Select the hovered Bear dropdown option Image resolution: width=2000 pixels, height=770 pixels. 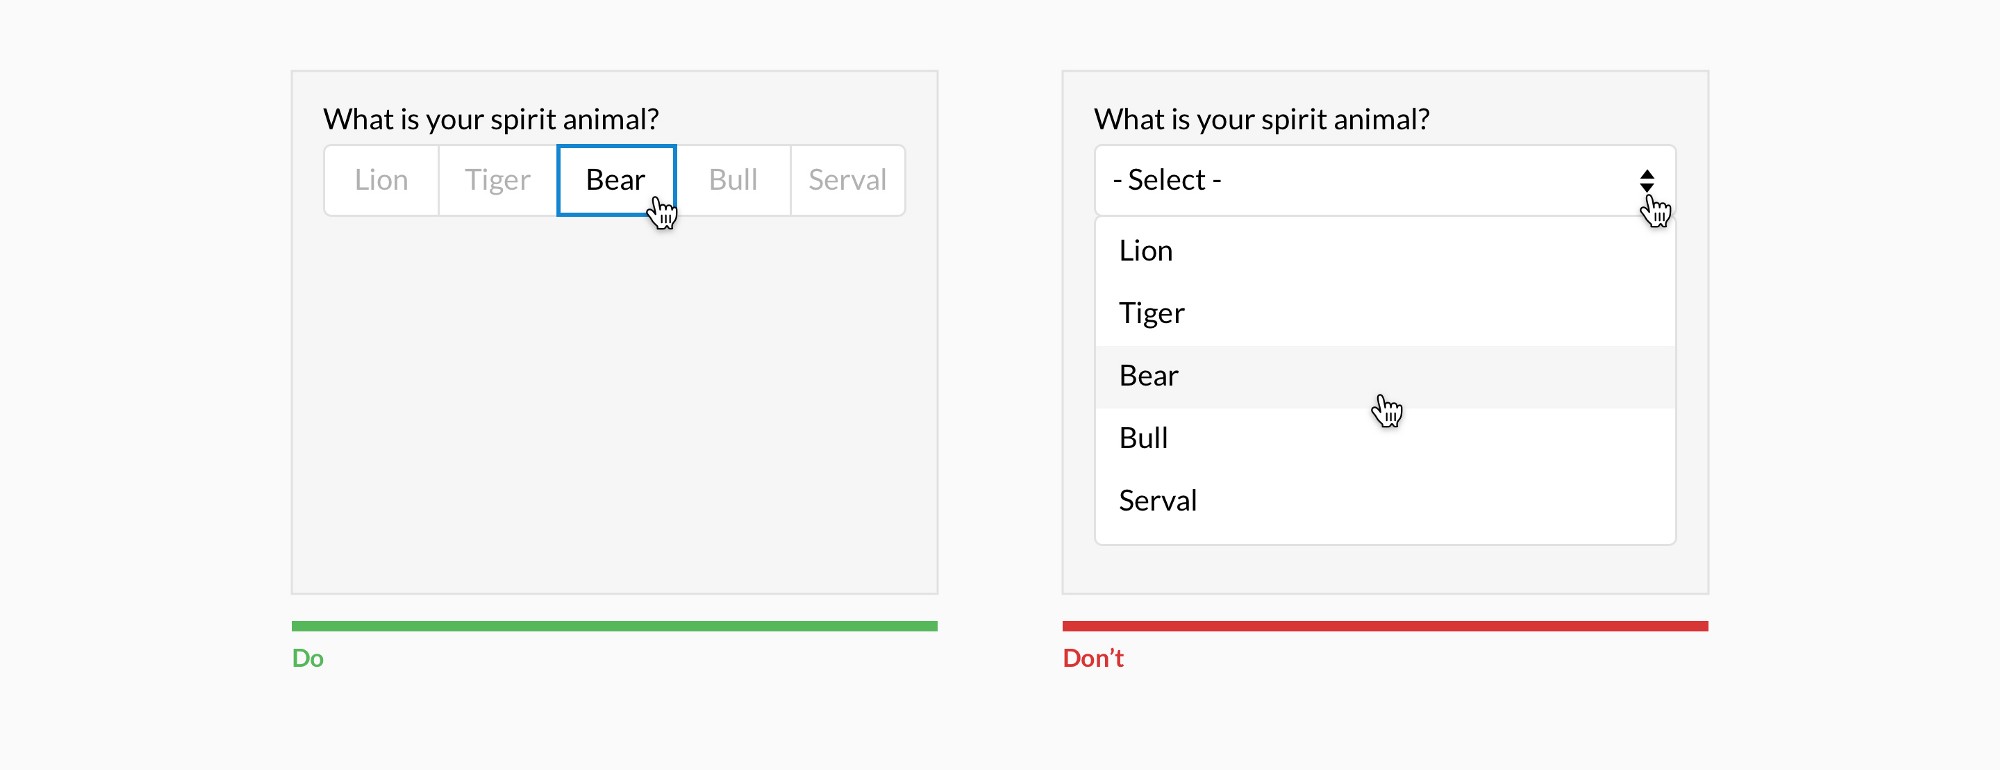(x=1149, y=376)
